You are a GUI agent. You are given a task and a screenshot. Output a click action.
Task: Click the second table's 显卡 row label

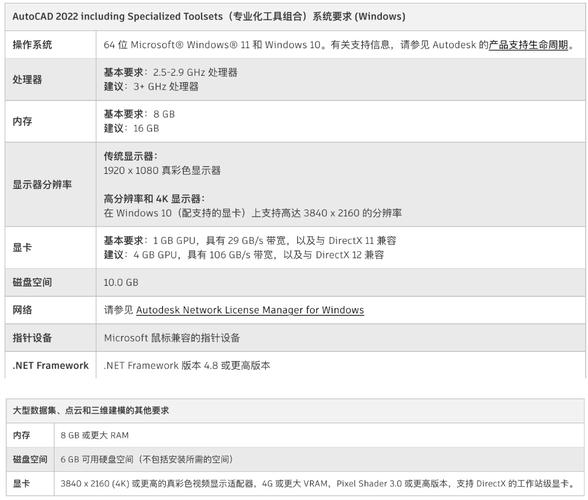pos(21,483)
